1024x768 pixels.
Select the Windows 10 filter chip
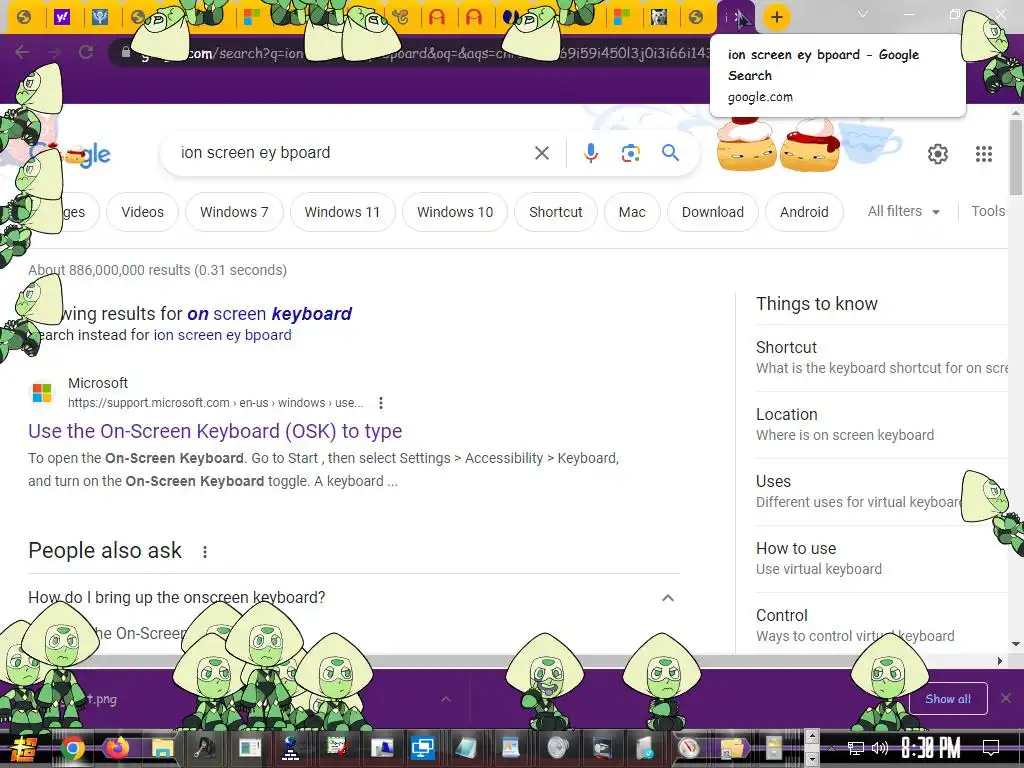(x=455, y=212)
